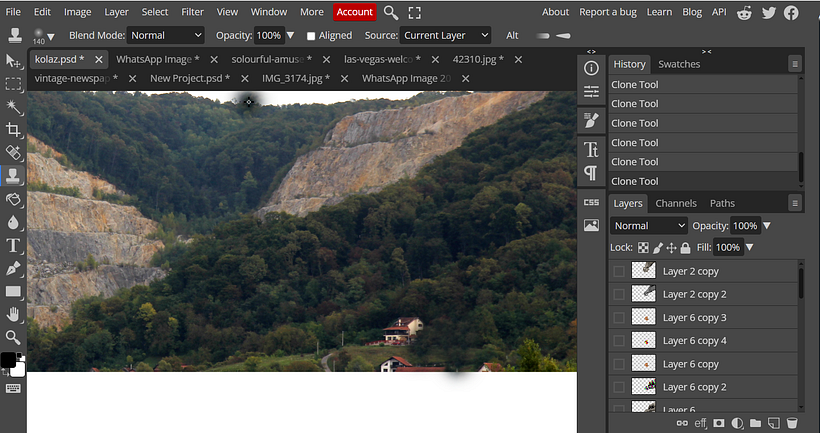Activate the Hand tool
Image resolution: width=820 pixels, height=433 pixels.
tap(13, 314)
